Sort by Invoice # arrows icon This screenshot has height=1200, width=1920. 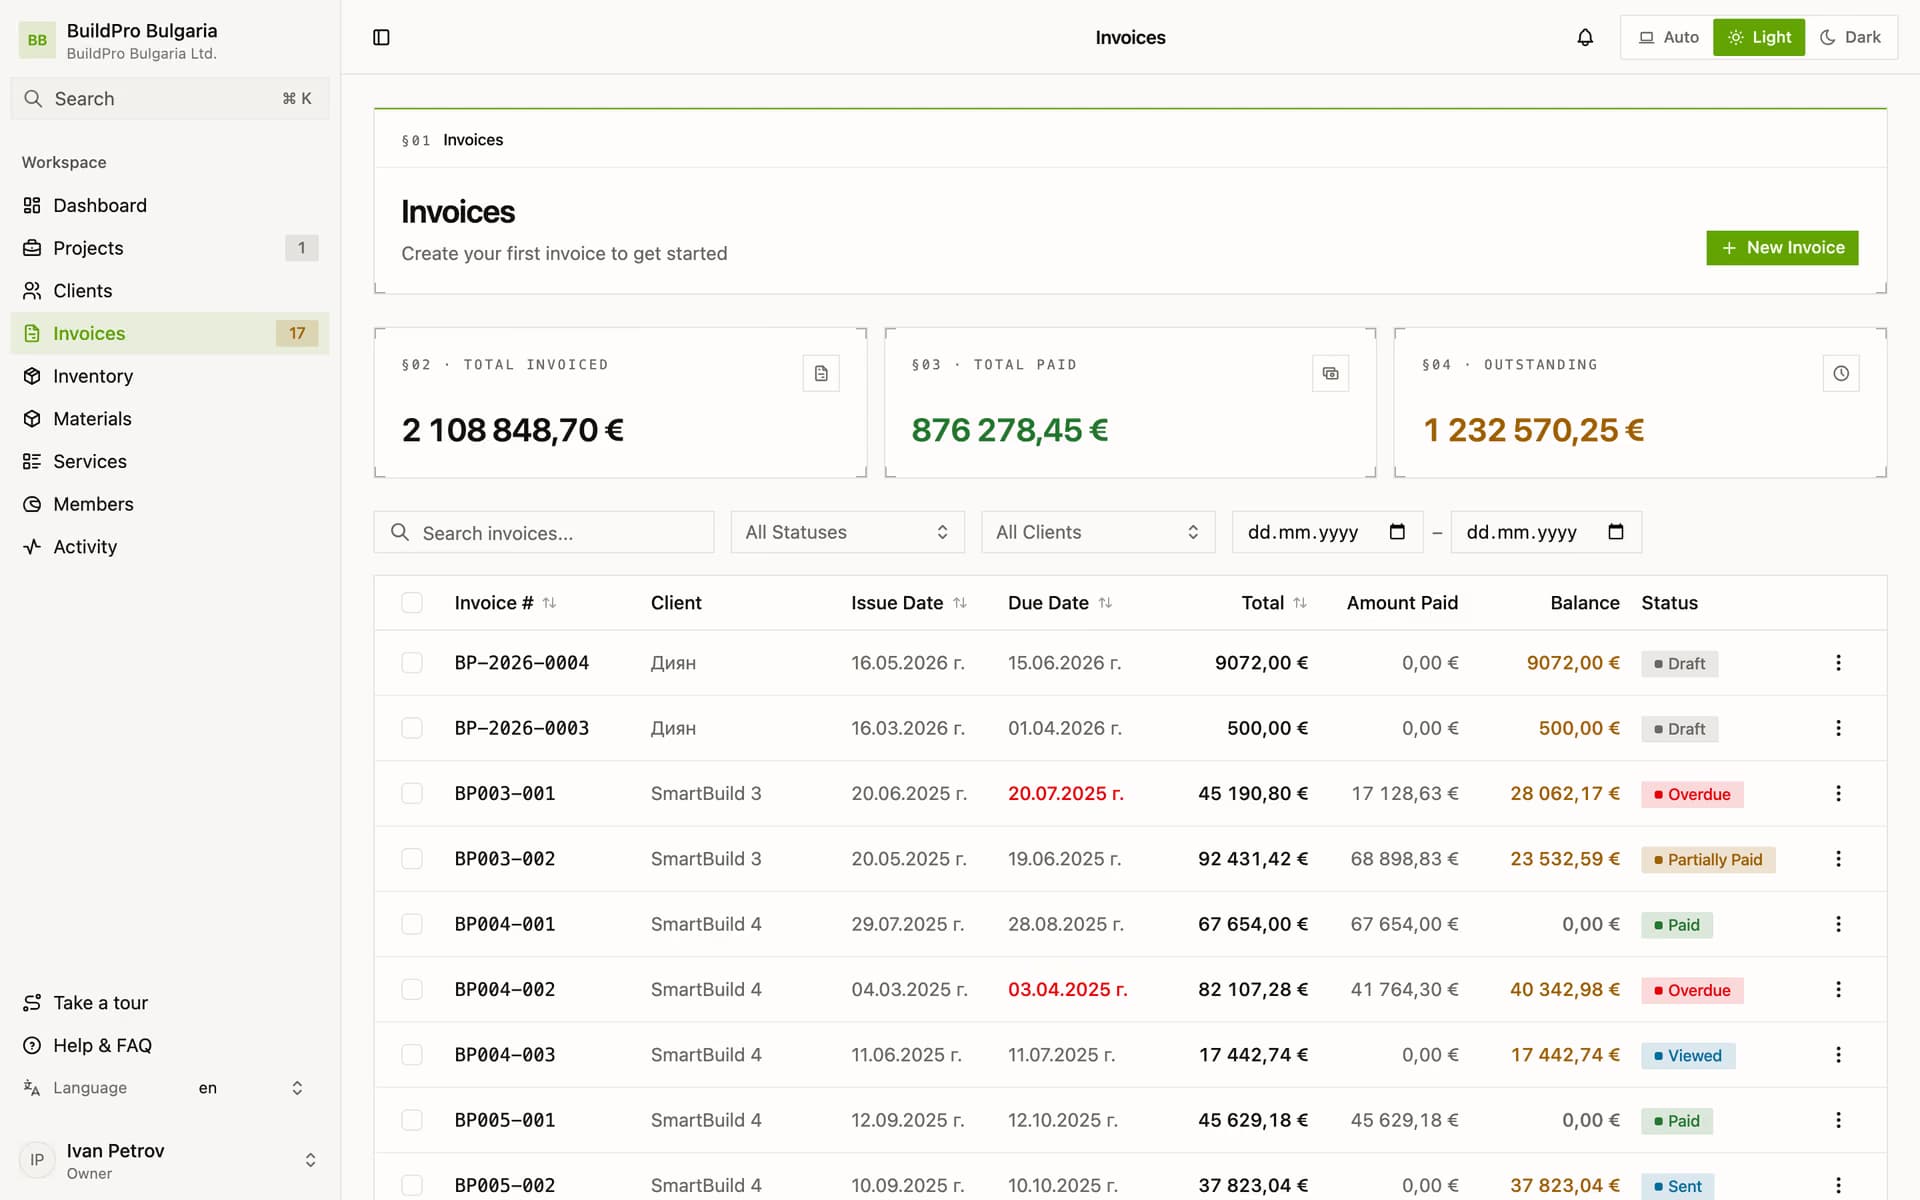coord(549,603)
